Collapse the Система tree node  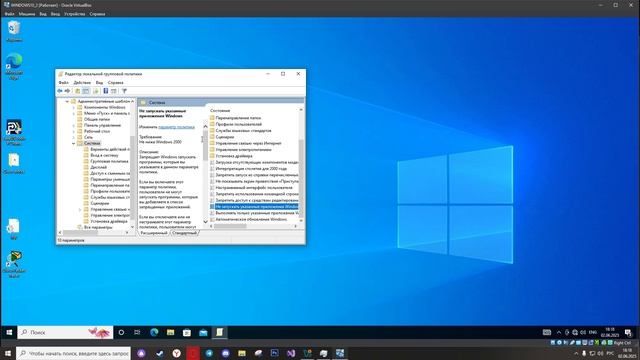pyautogui.click(x=74, y=143)
